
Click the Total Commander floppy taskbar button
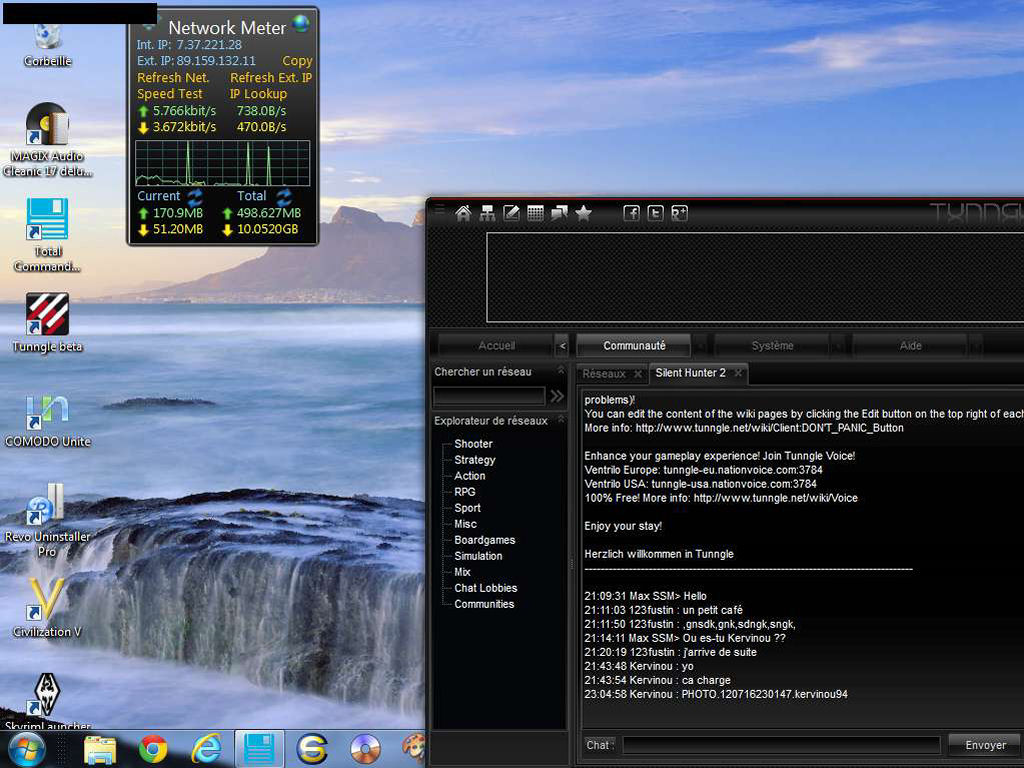[x=259, y=749]
